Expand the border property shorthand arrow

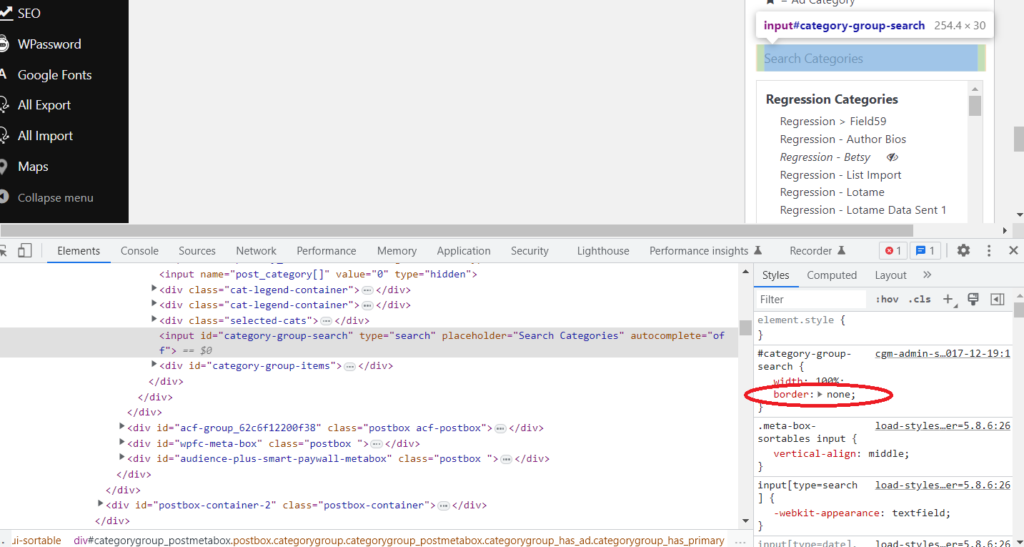point(821,395)
